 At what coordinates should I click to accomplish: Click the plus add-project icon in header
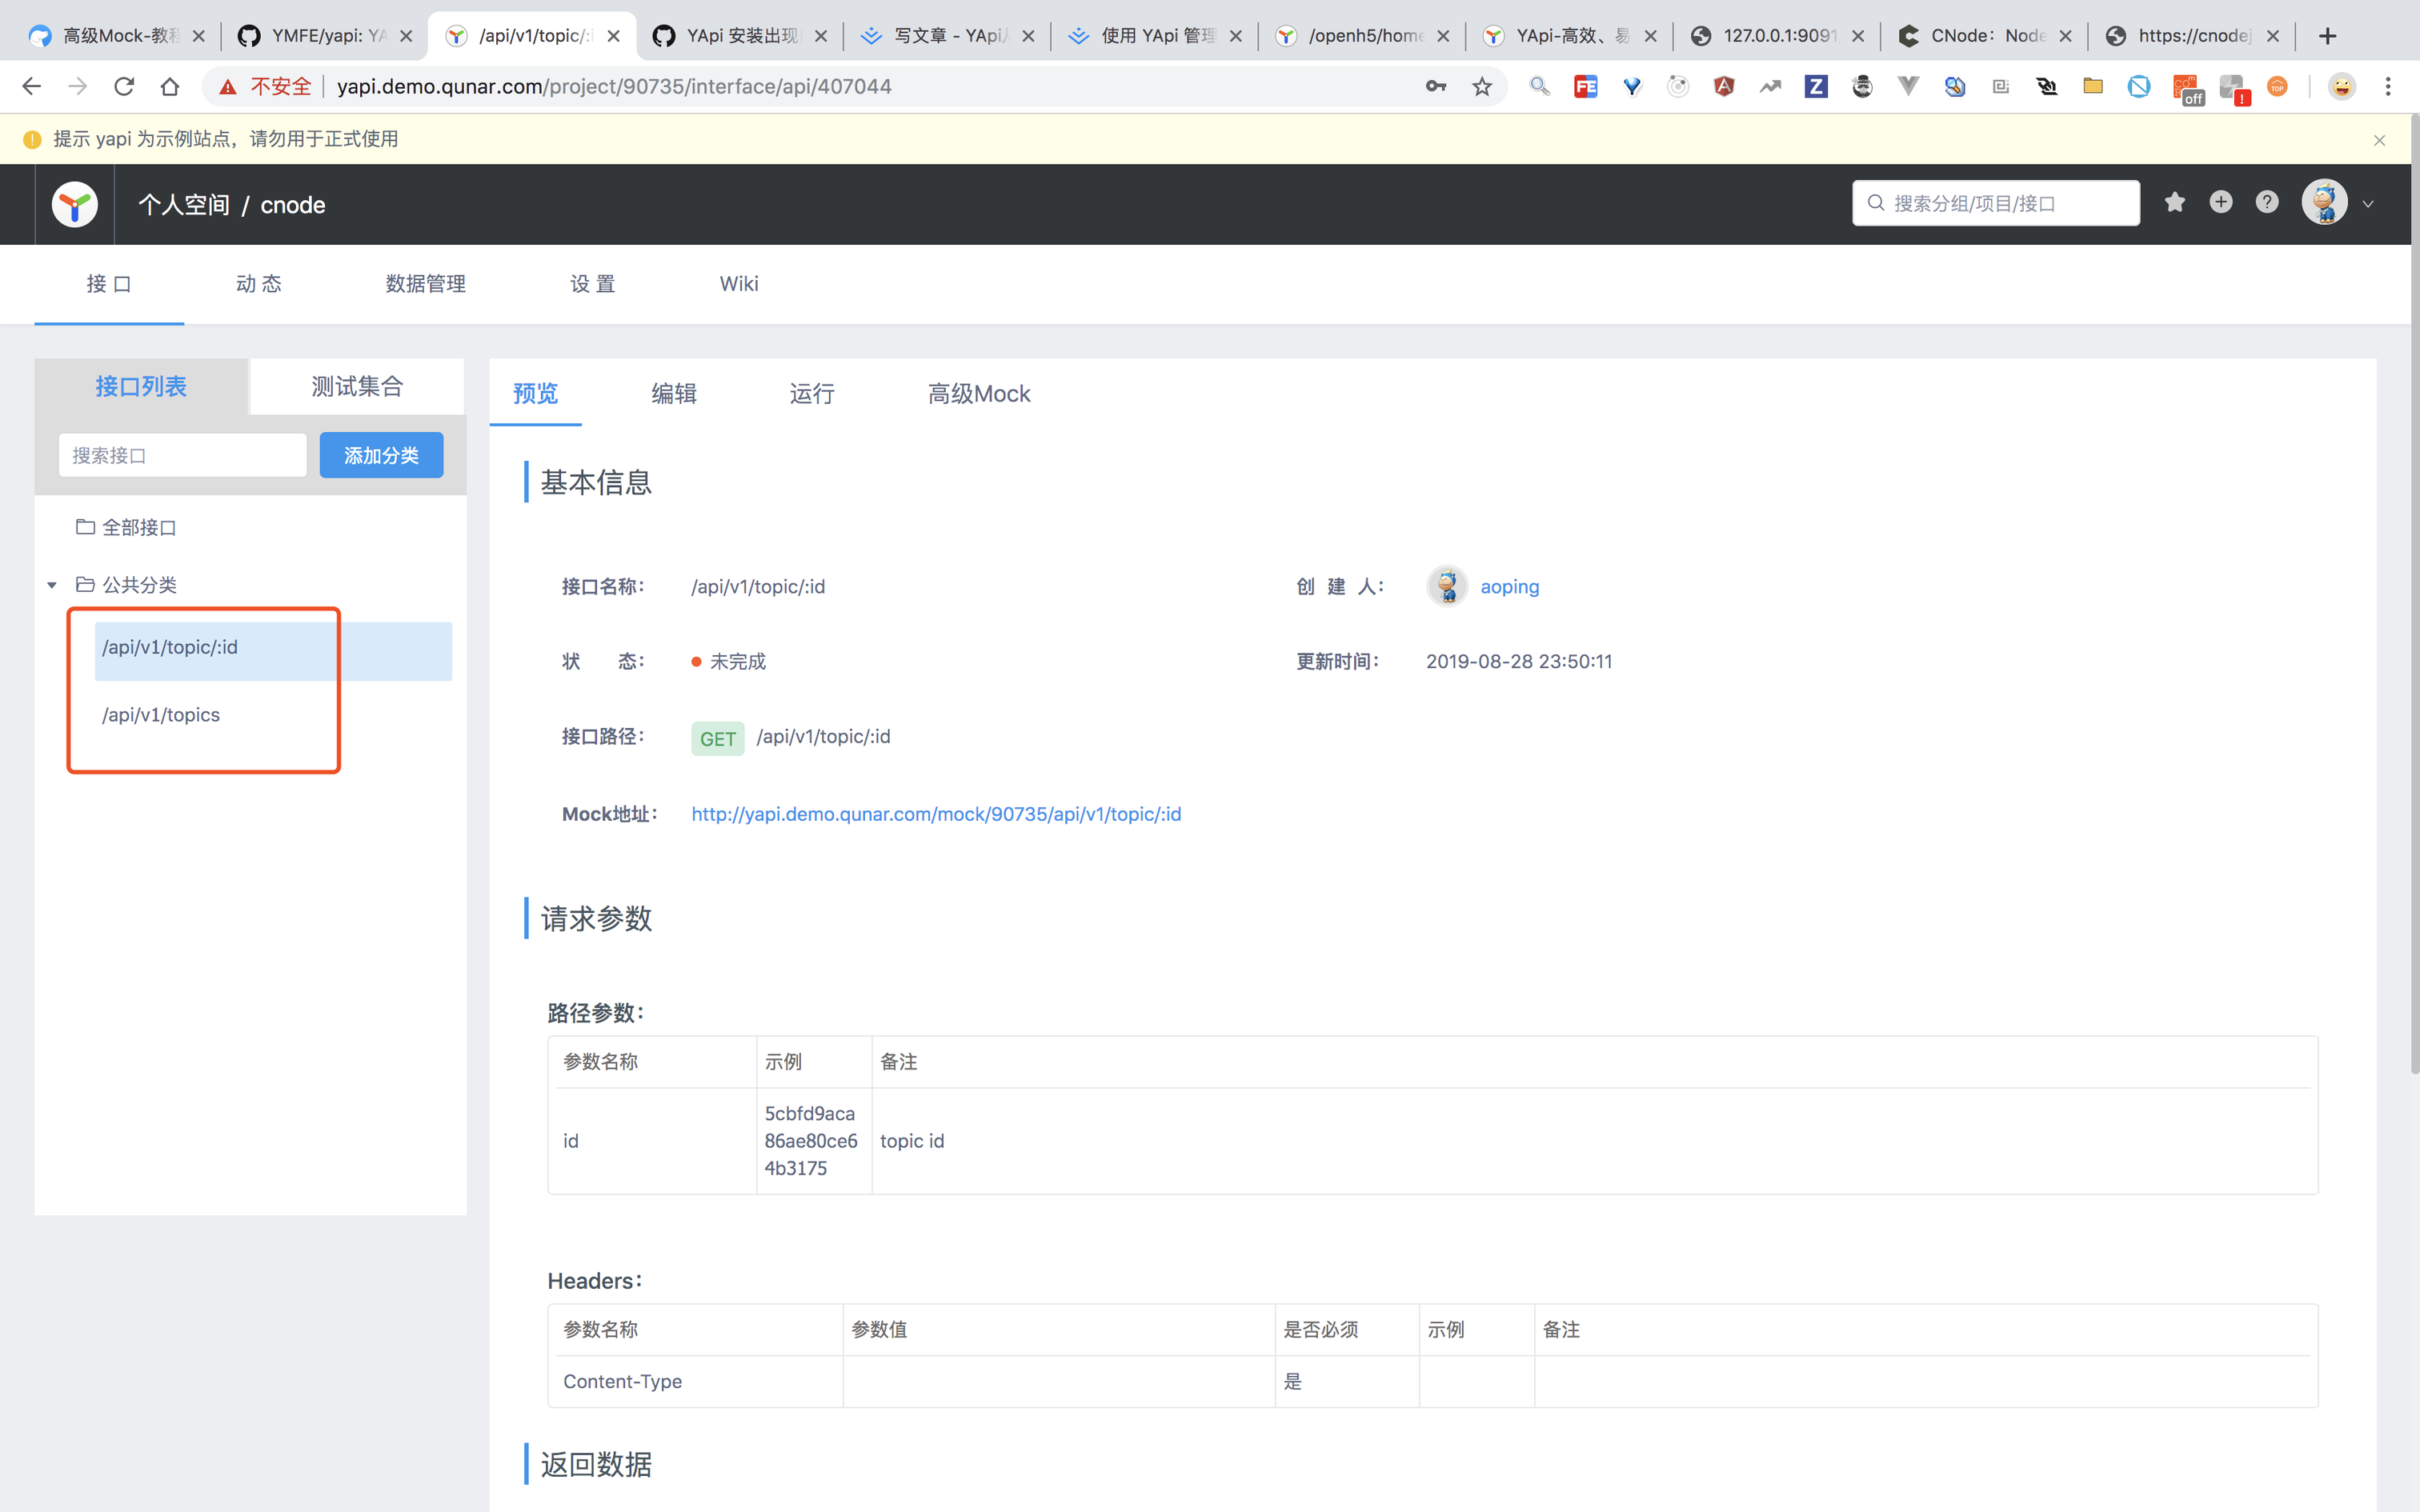(2221, 203)
